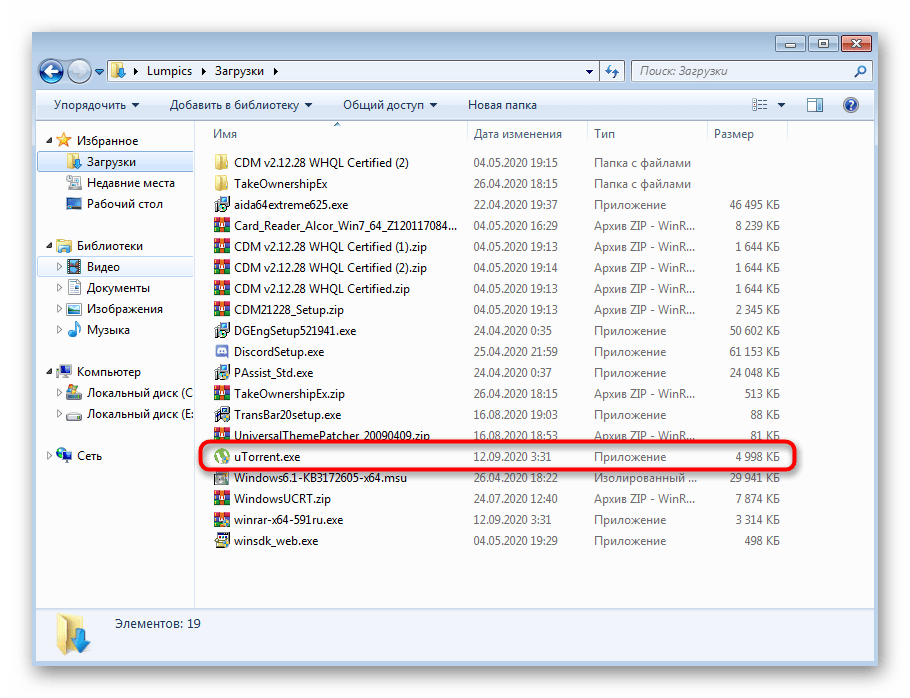Expand the Документы library
The image size is (910, 698).
pos(59,288)
